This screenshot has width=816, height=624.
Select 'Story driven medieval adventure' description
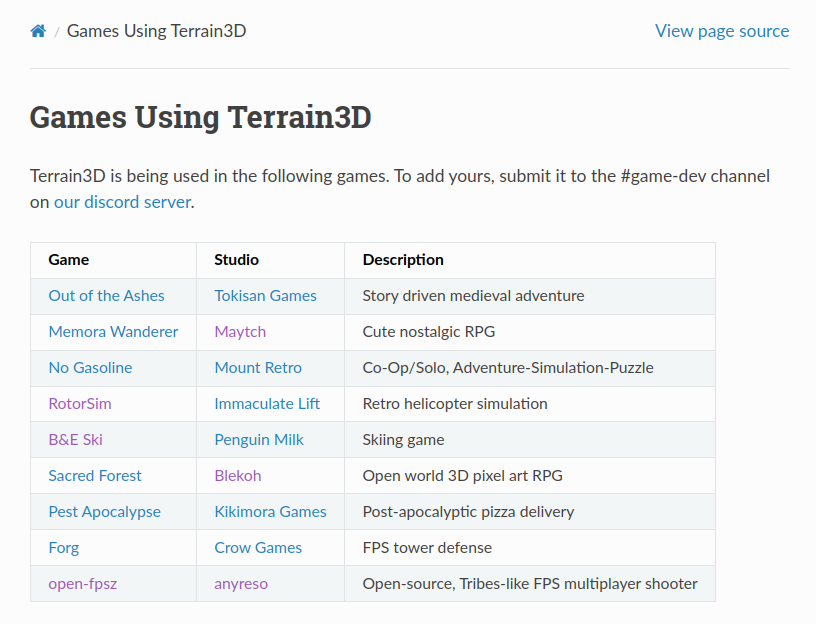[x=473, y=296]
